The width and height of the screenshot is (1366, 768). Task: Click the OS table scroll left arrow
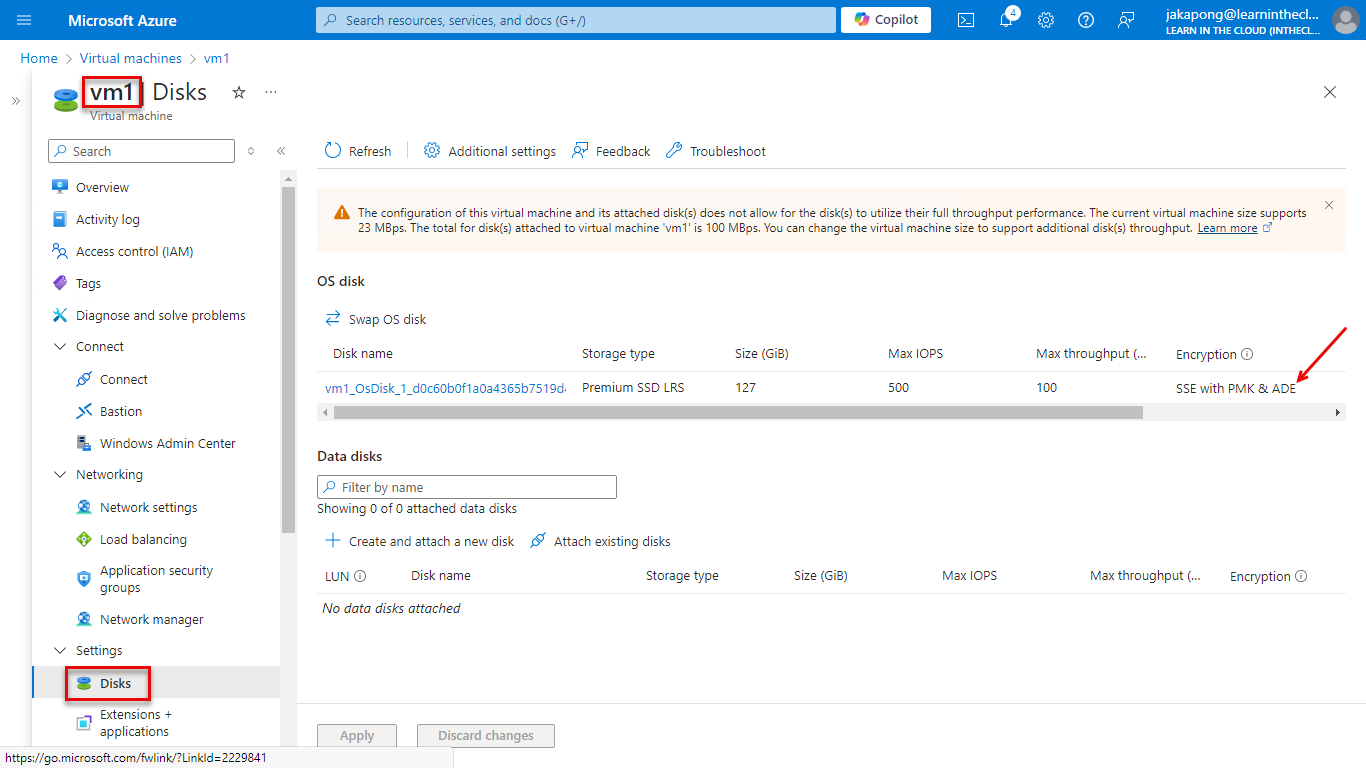324,412
